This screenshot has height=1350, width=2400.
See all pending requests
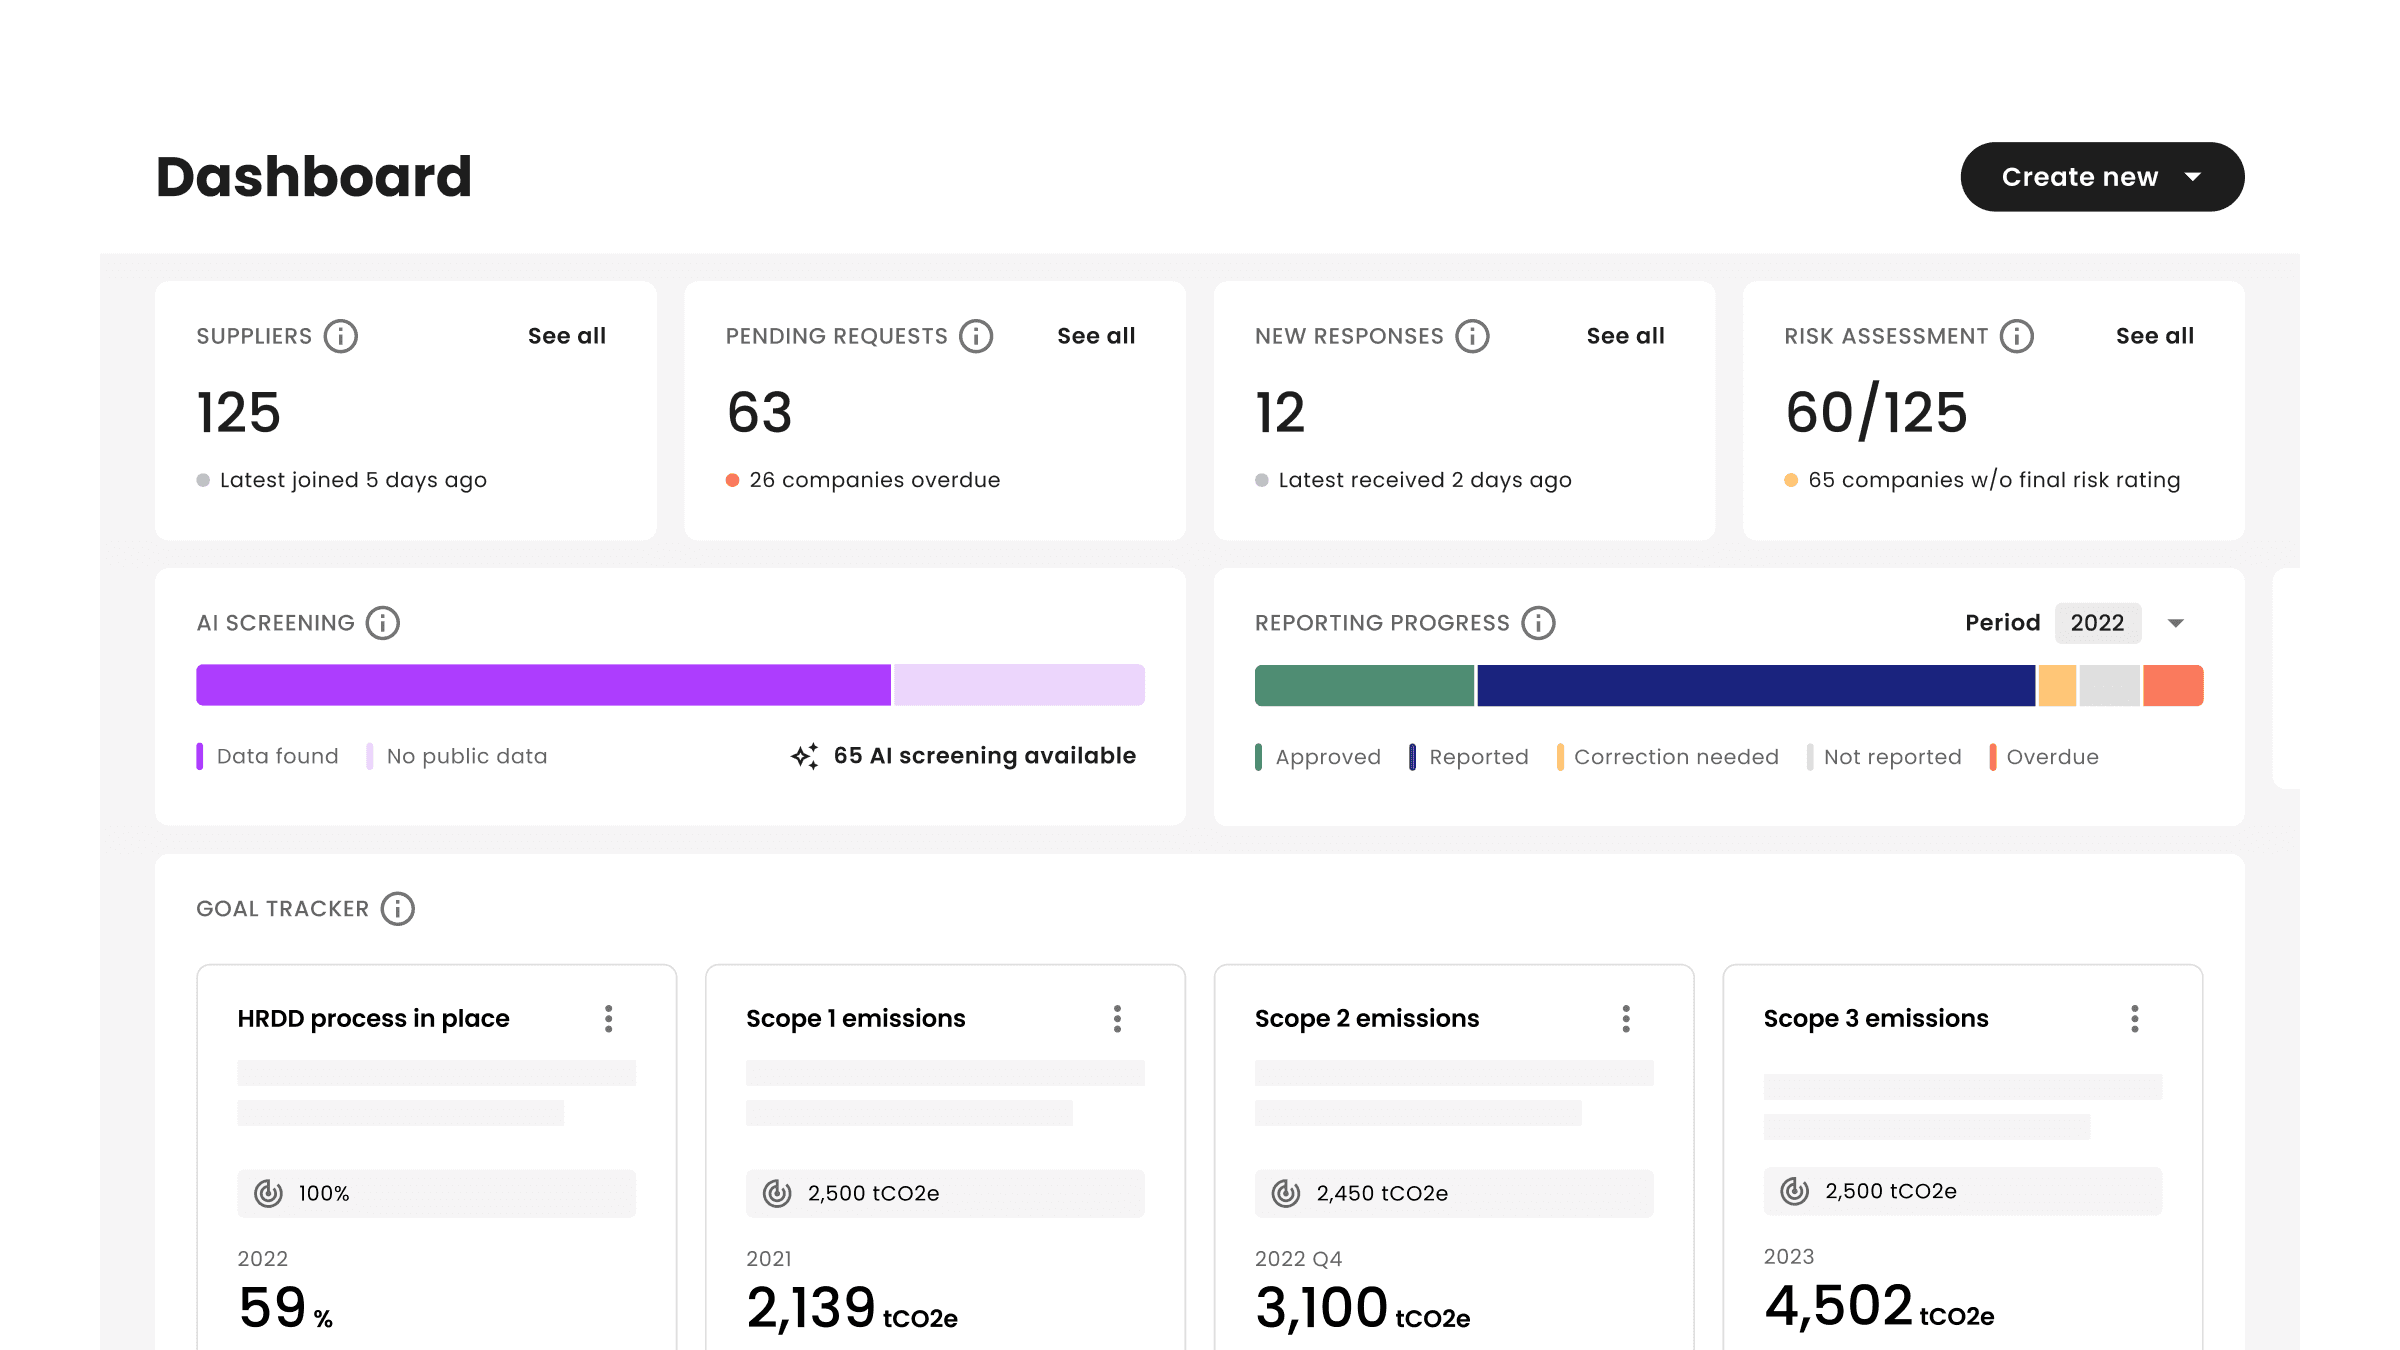point(1096,336)
